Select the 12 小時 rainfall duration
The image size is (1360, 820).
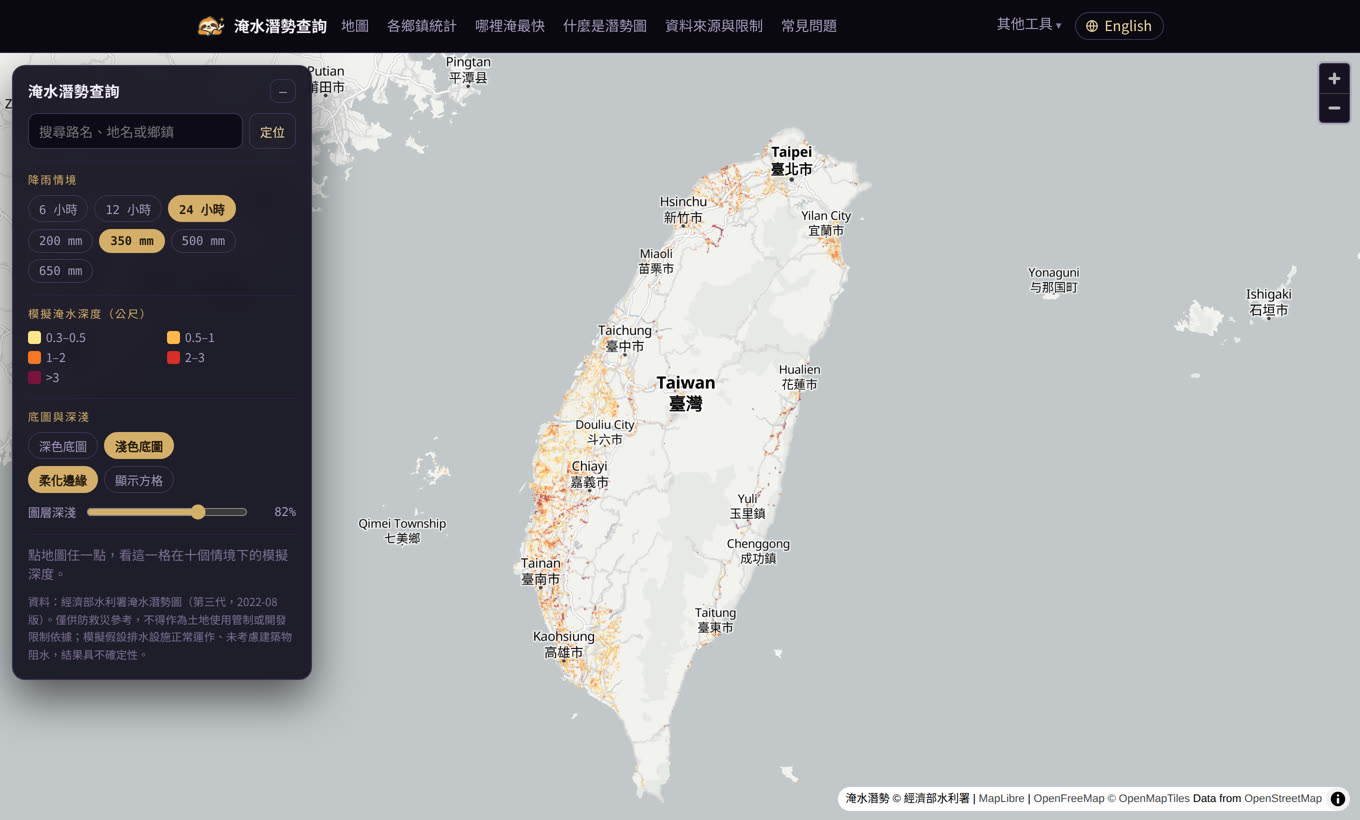[128, 209]
